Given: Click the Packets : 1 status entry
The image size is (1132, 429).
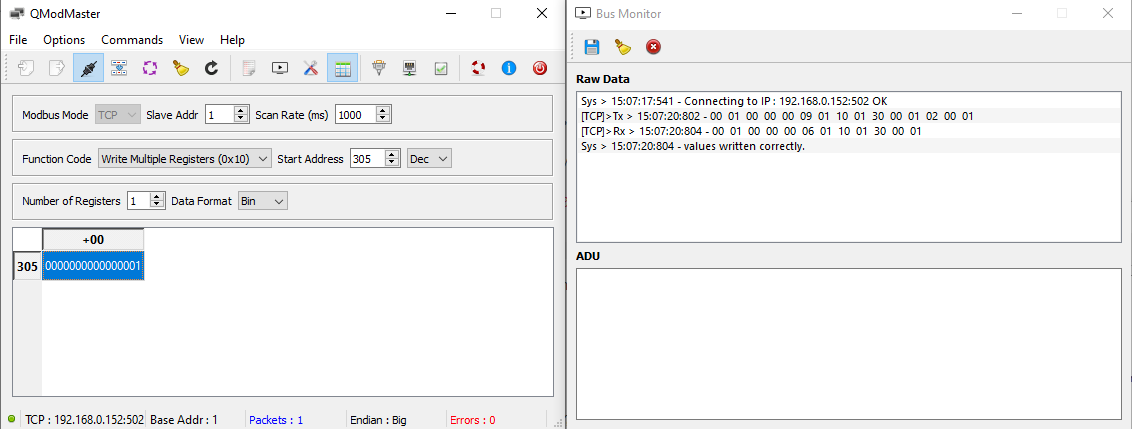Looking at the screenshot, I should pyautogui.click(x=276, y=420).
